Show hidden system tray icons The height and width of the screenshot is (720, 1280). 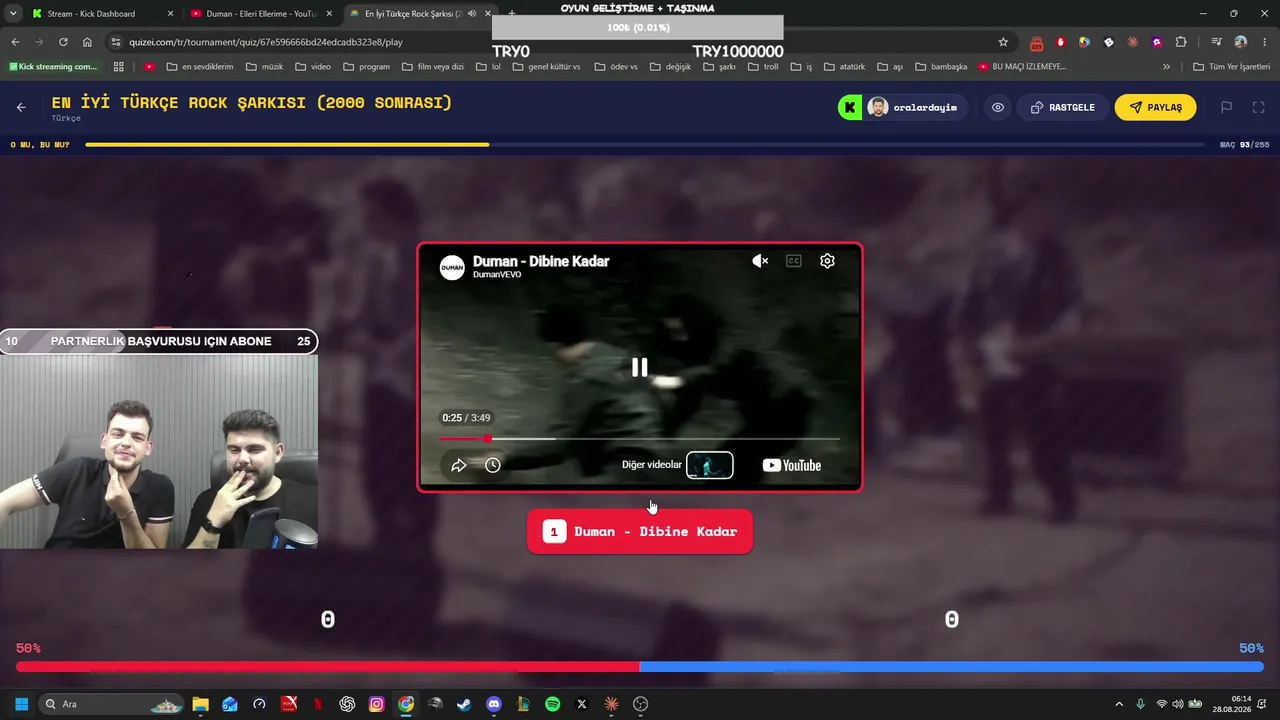pos(1119,704)
